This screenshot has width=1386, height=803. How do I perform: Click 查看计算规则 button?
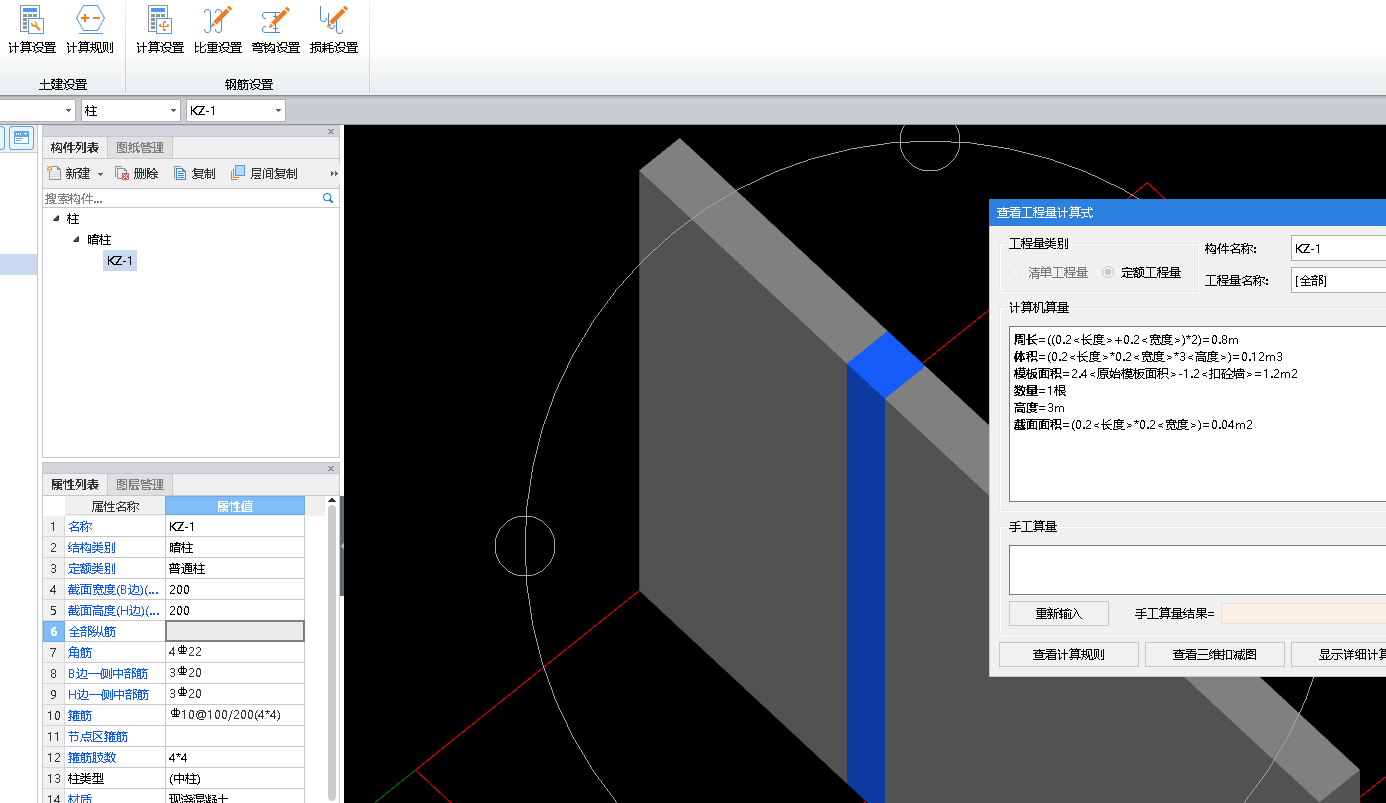pyautogui.click(x=1068, y=655)
